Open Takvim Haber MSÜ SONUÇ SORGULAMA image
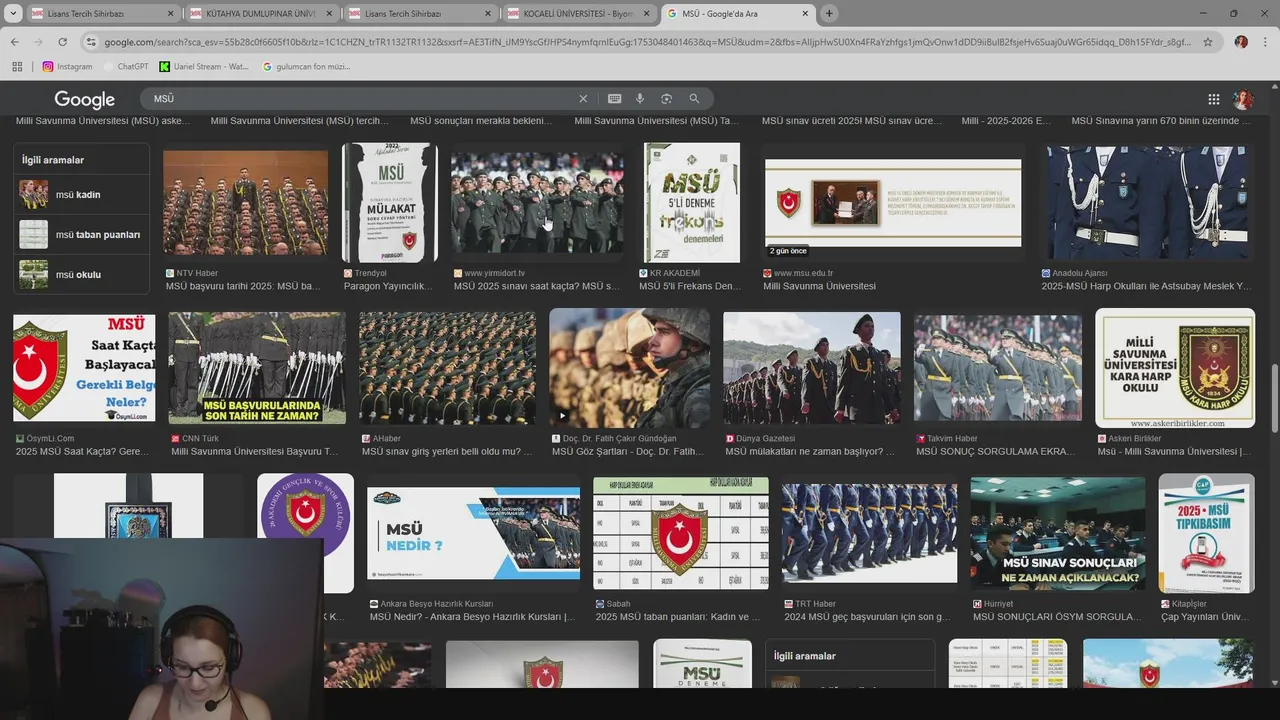 997,368
